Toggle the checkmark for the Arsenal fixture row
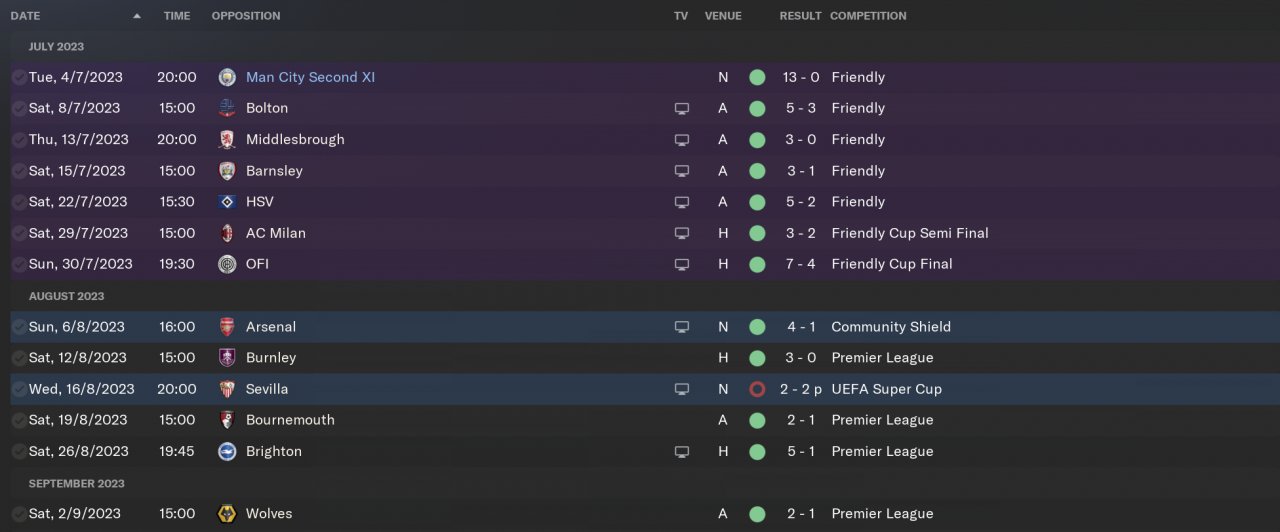 (19, 327)
